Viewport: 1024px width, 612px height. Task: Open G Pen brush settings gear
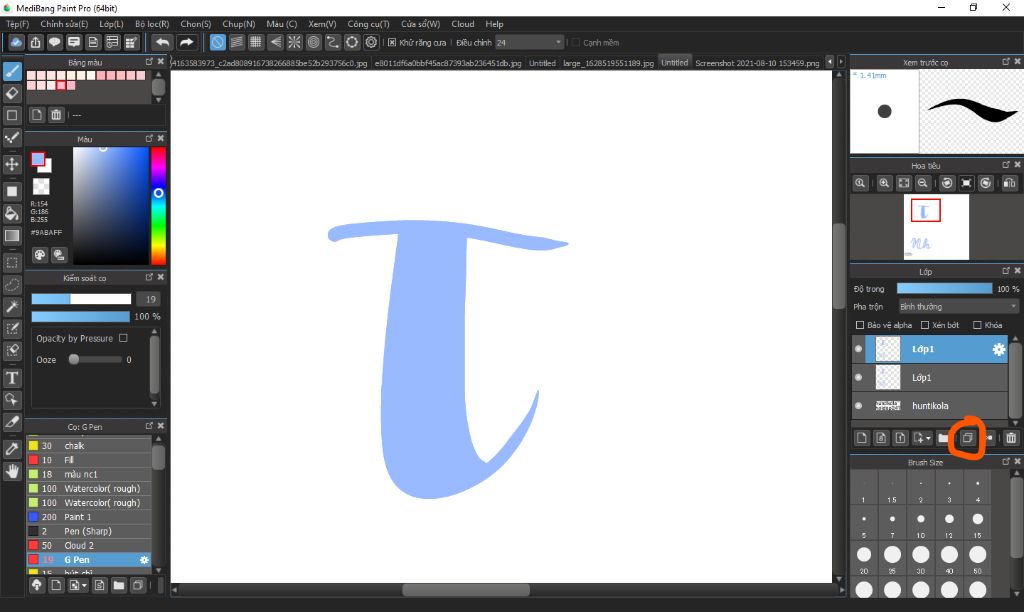point(144,560)
